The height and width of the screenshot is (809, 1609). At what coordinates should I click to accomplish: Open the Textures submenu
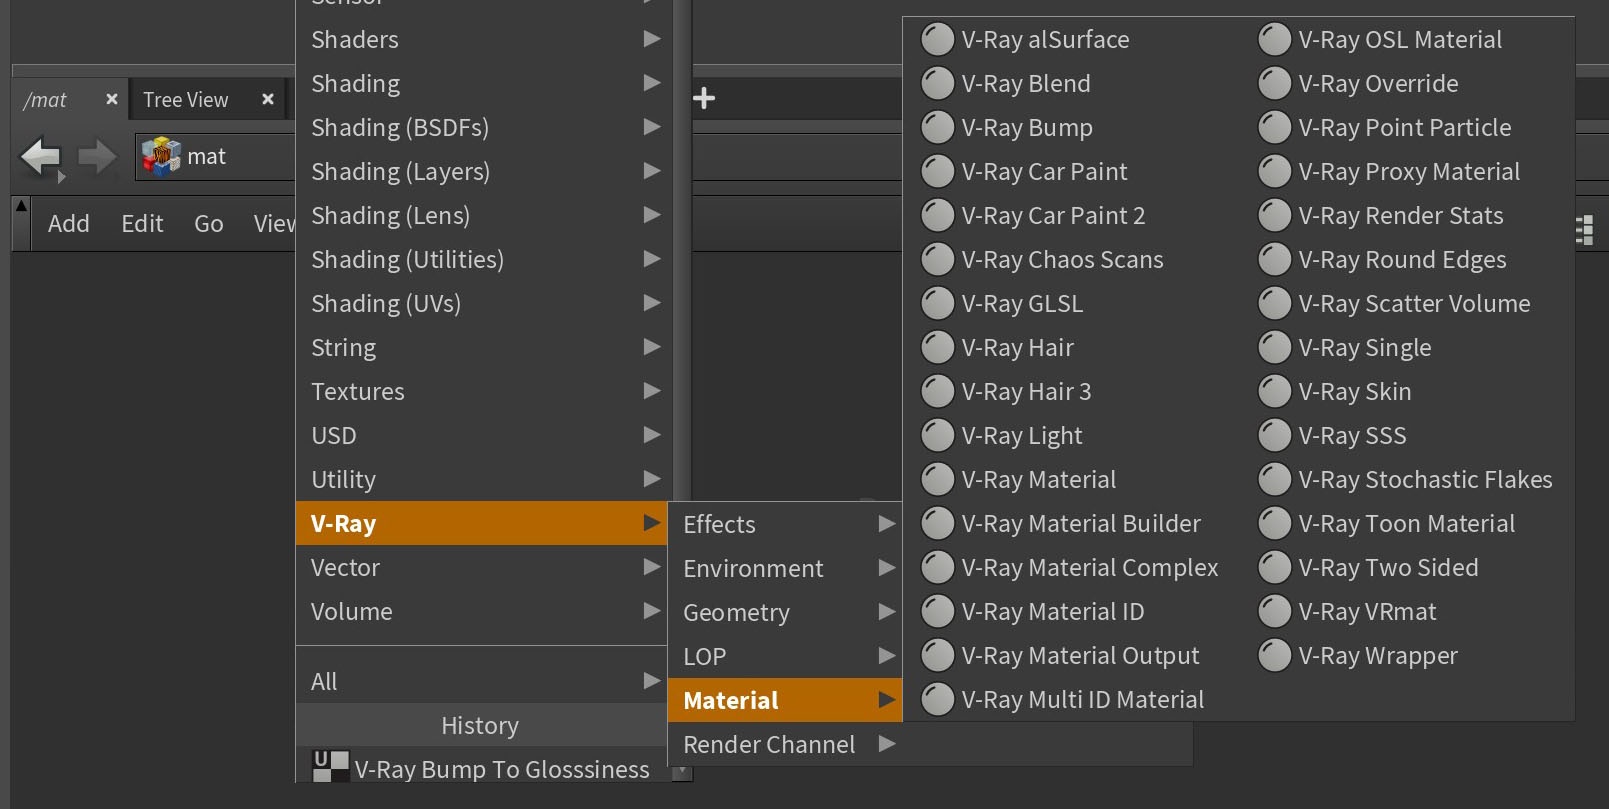481,392
